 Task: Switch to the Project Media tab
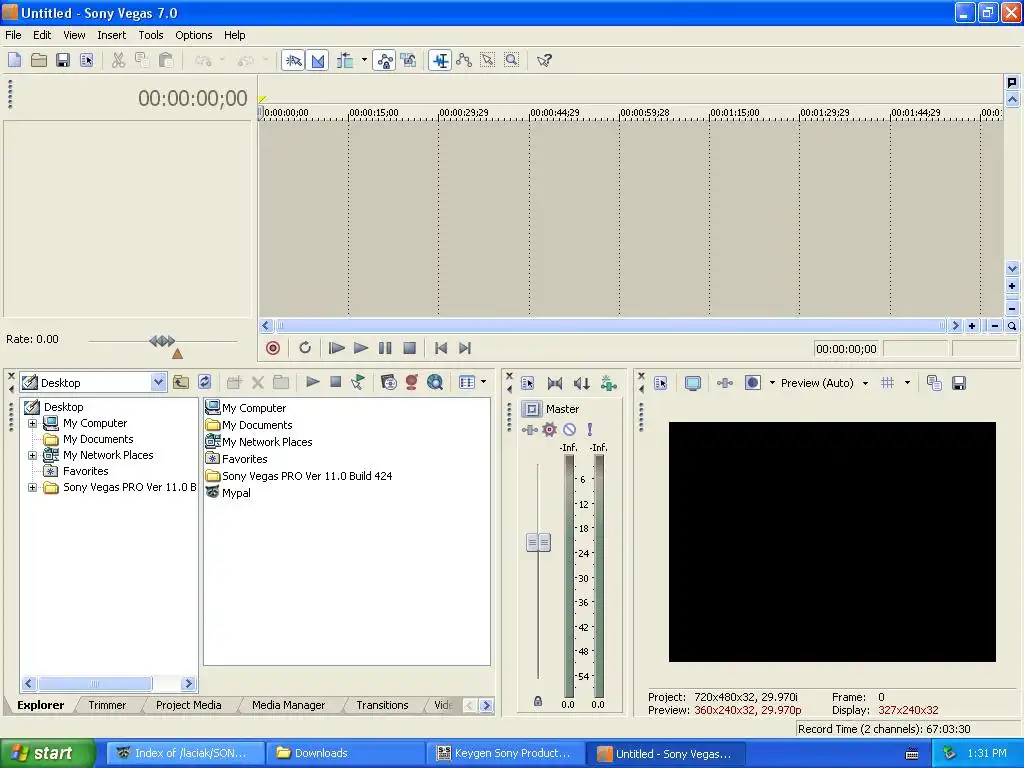[188, 705]
